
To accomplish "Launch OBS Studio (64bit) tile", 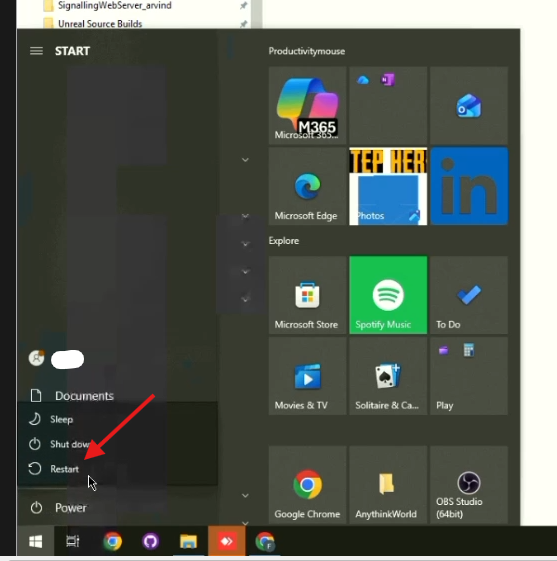I will coord(469,486).
